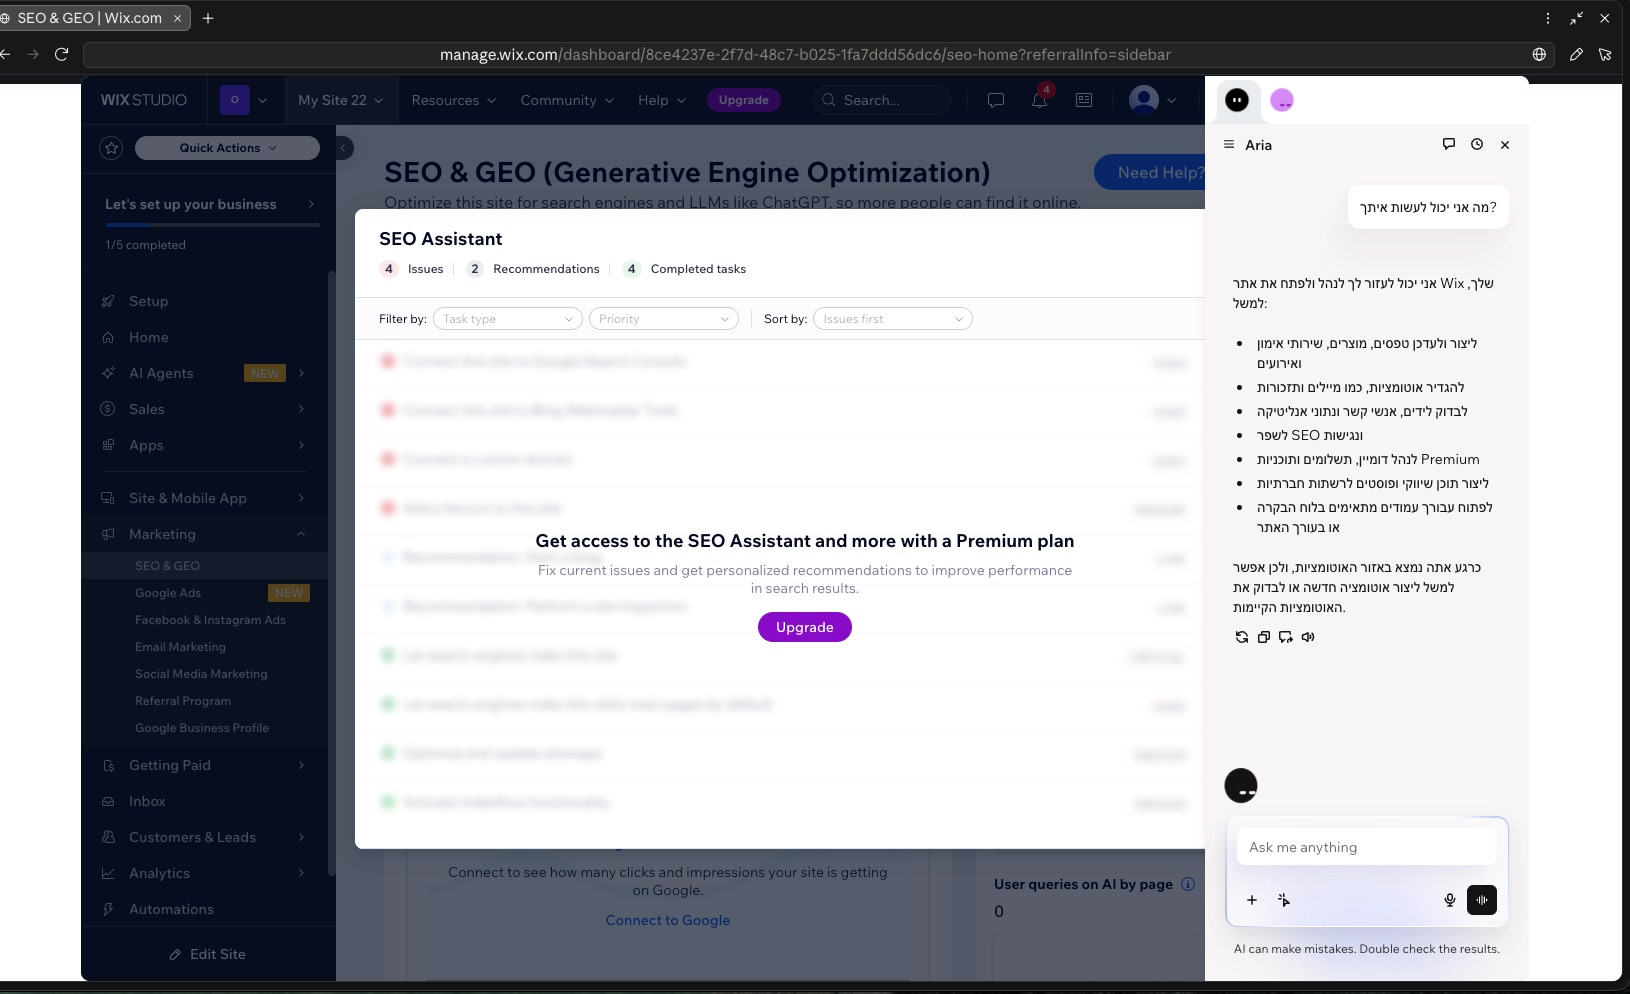The height and width of the screenshot is (994, 1630).
Task: Open Referral Program in the sidebar
Action: pyautogui.click(x=205, y=701)
